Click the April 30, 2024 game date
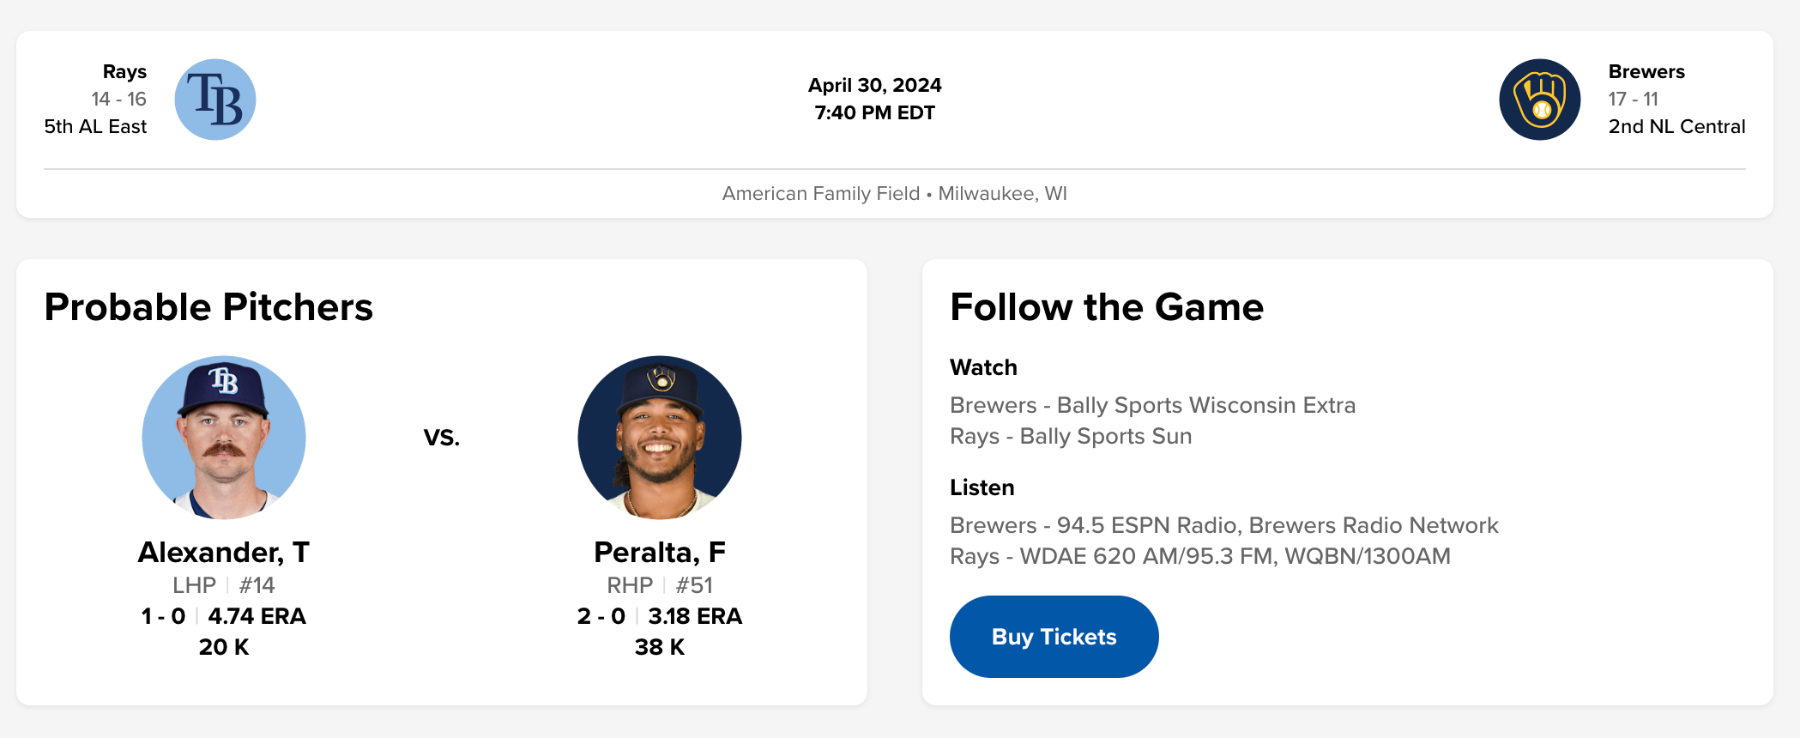Image resolution: width=1800 pixels, height=738 pixels. tap(874, 85)
